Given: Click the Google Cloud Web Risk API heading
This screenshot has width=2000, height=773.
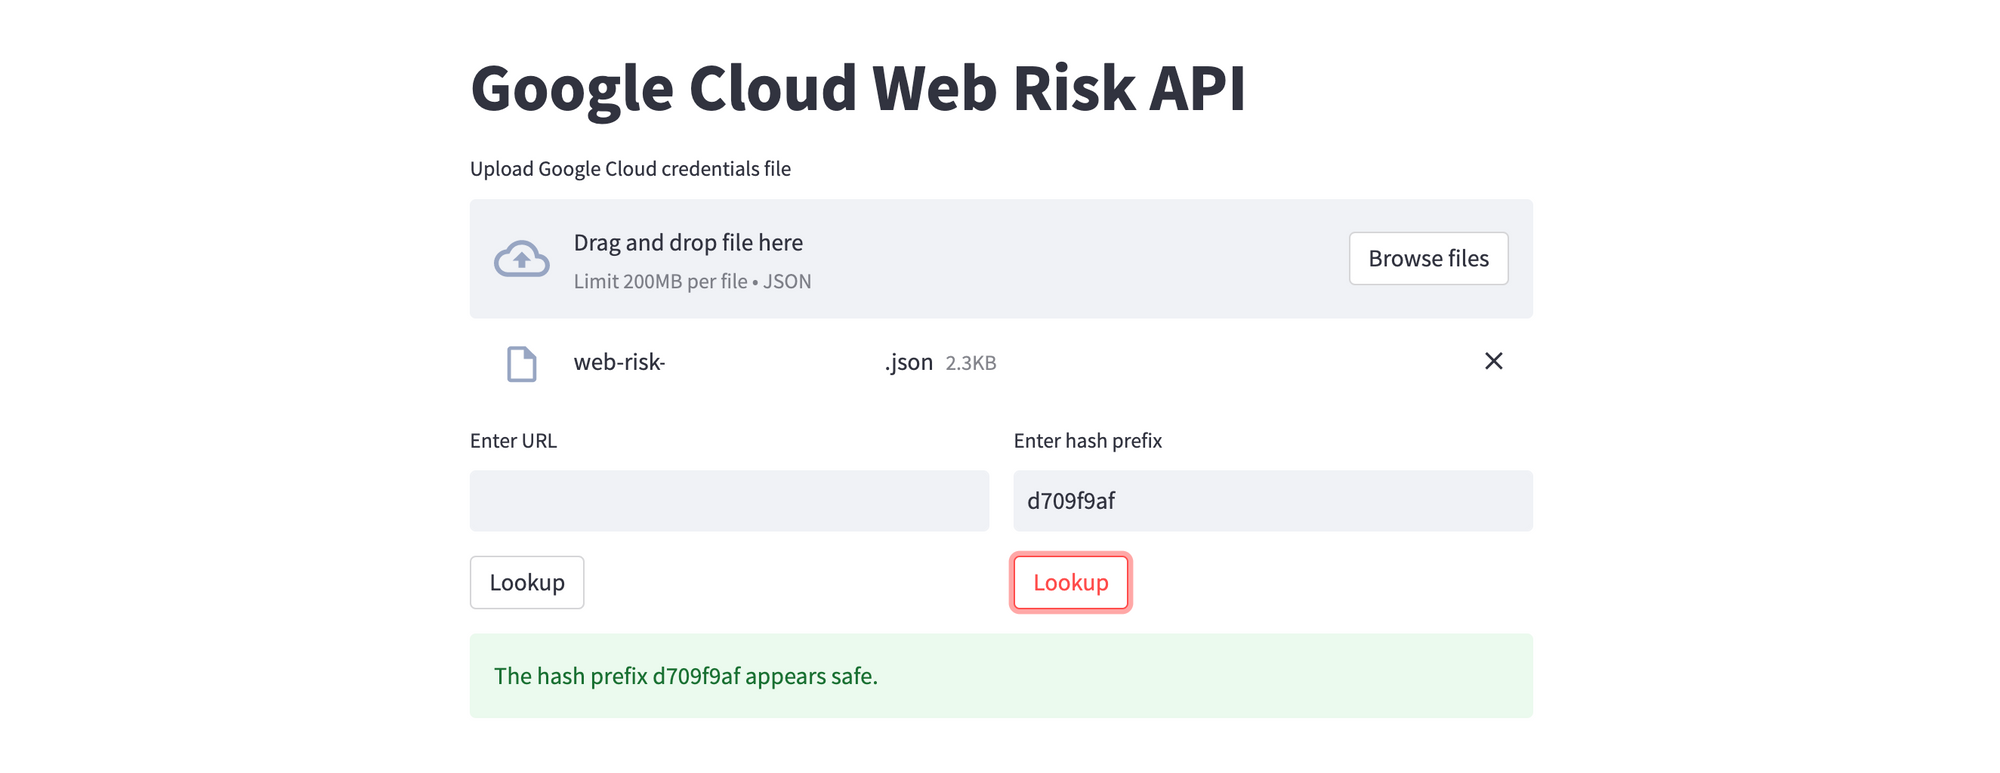Looking at the screenshot, I should pyautogui.click(x=858, y=88).
